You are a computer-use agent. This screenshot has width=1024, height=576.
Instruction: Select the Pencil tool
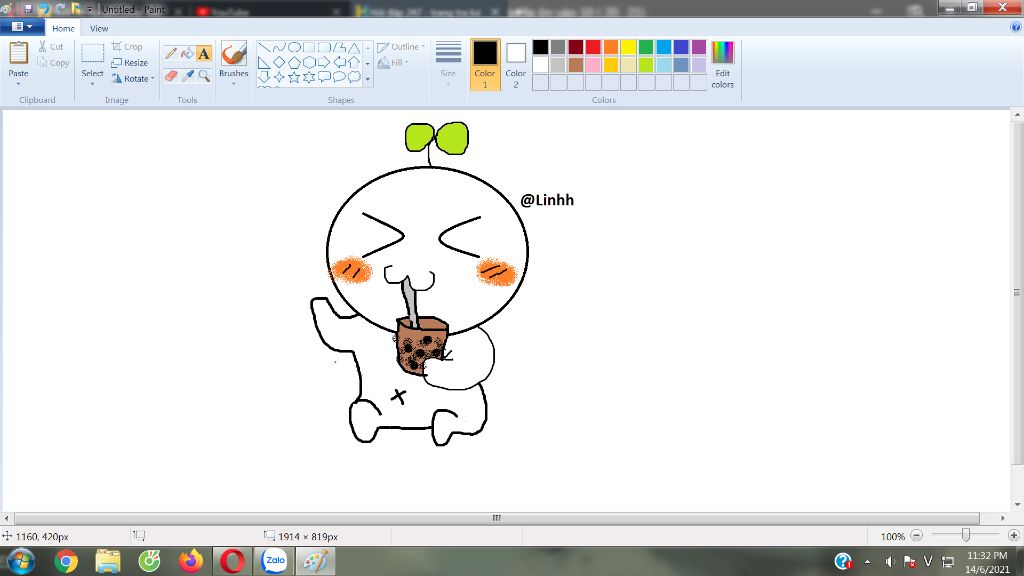pos(171,54)
